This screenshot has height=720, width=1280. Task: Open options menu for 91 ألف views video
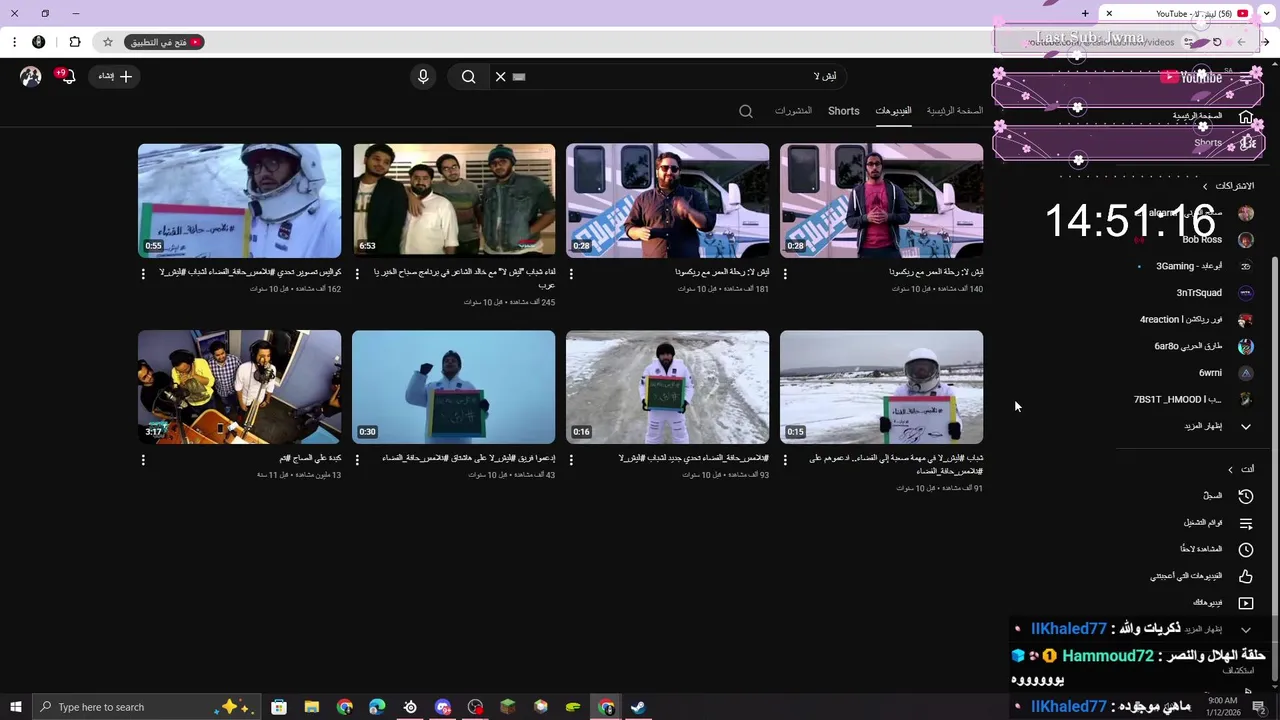click(785, 460)
